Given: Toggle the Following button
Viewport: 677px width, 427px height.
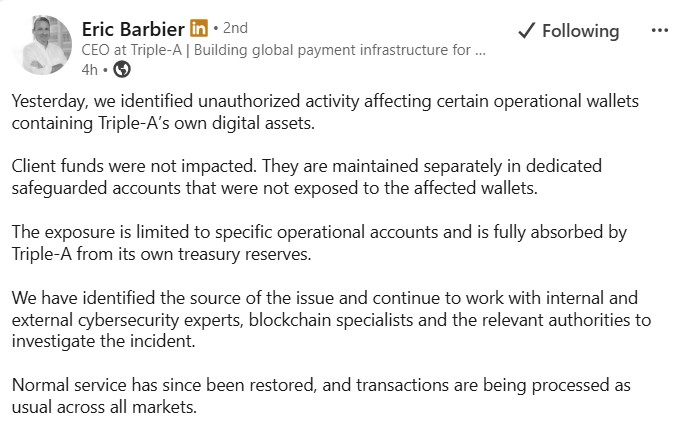Looking at the screenshot, I should [x=569, y=31].
